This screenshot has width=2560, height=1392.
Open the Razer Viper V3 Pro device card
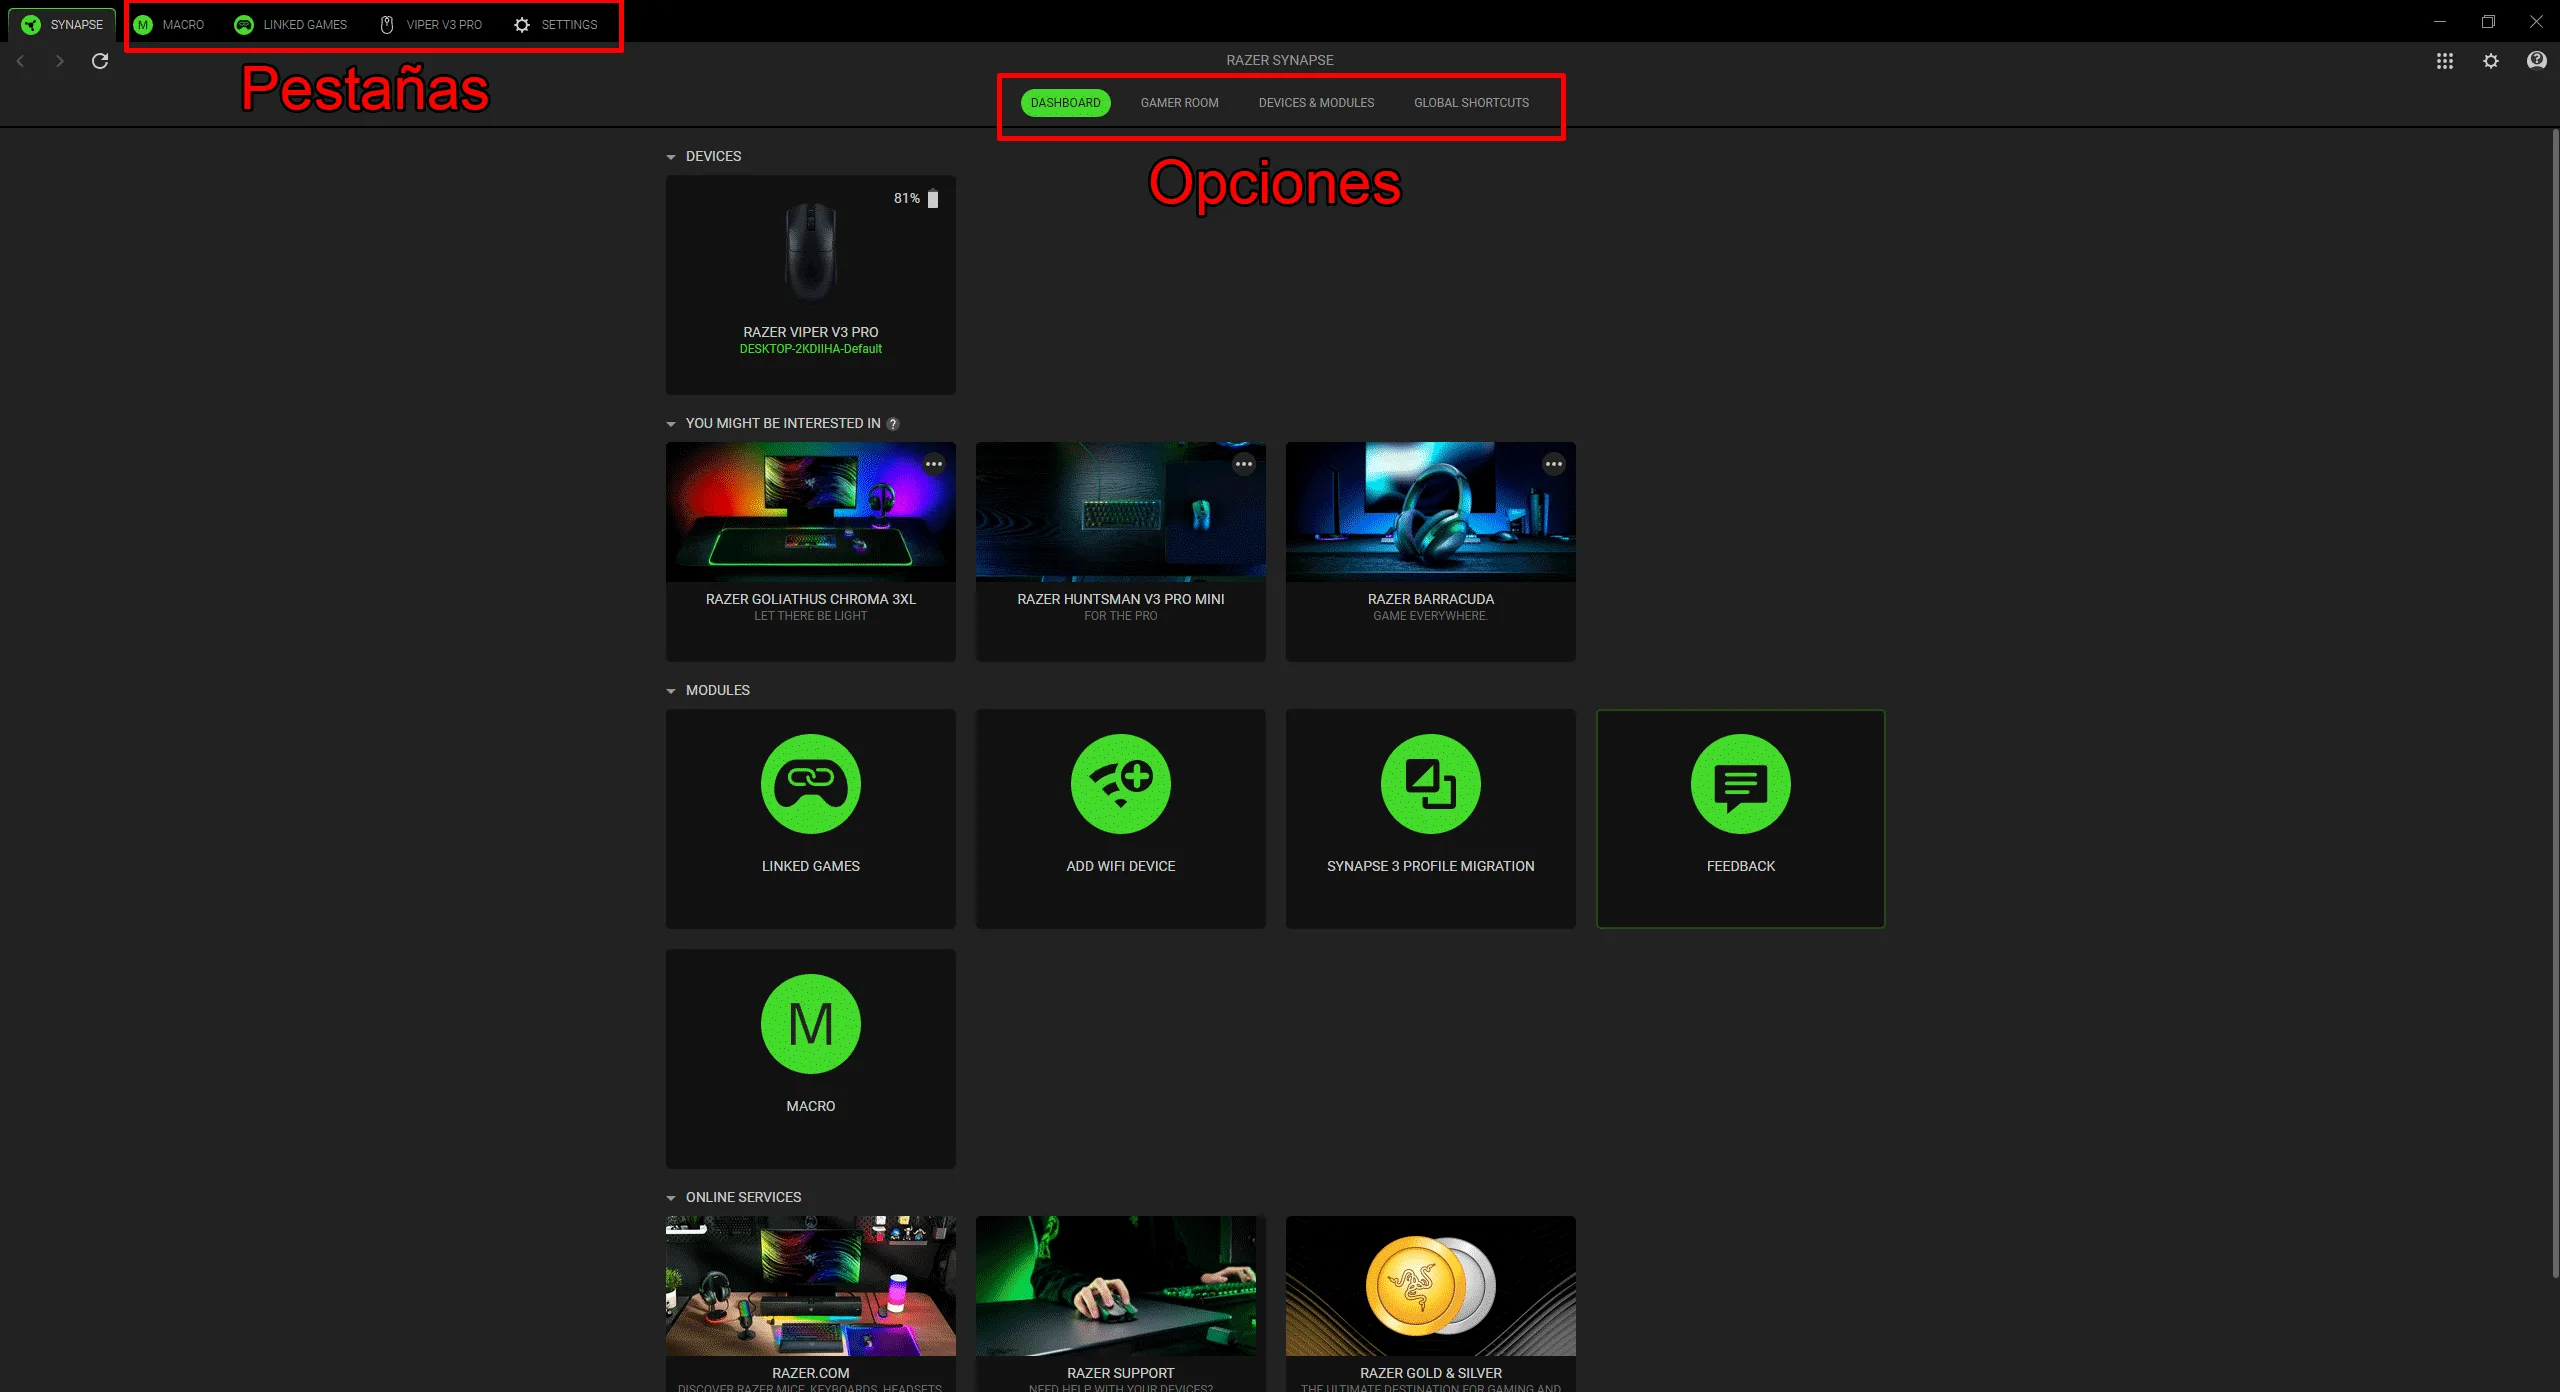pos(811,285)
